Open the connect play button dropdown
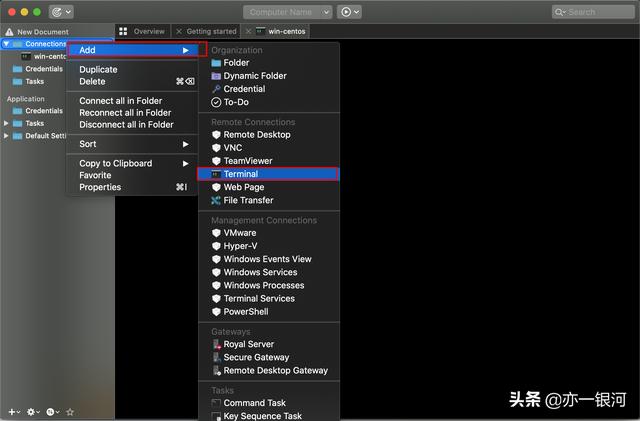 pos(349,12)
